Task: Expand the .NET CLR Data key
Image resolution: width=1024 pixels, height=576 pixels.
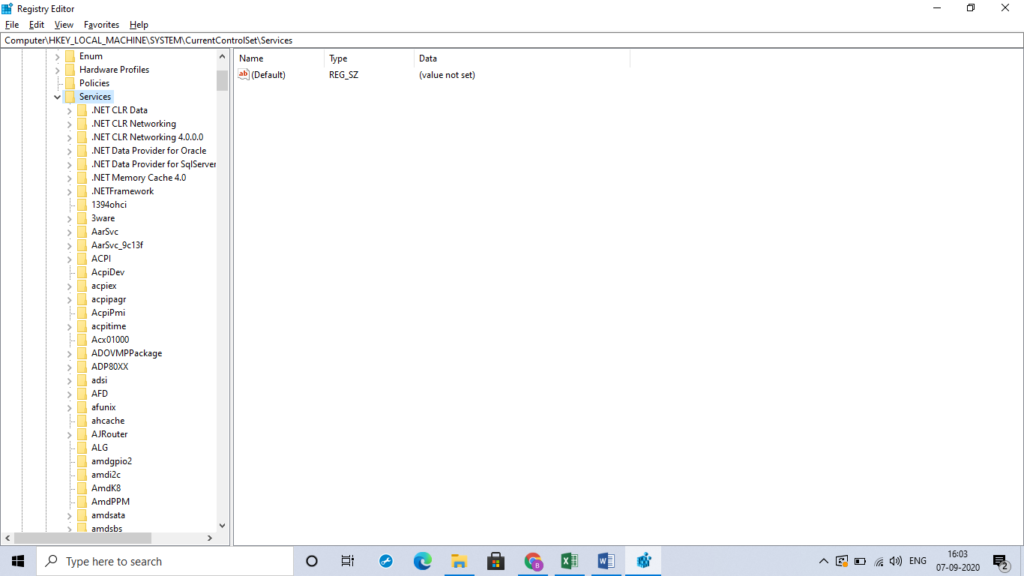Action: click(69, 111)
